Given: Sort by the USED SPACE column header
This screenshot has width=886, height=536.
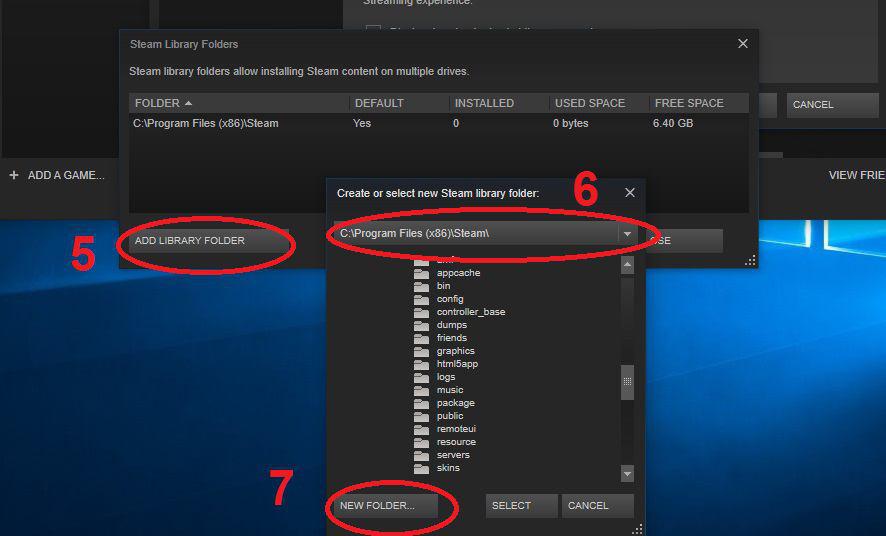Looking at the screenshot, I should point(589,103).
